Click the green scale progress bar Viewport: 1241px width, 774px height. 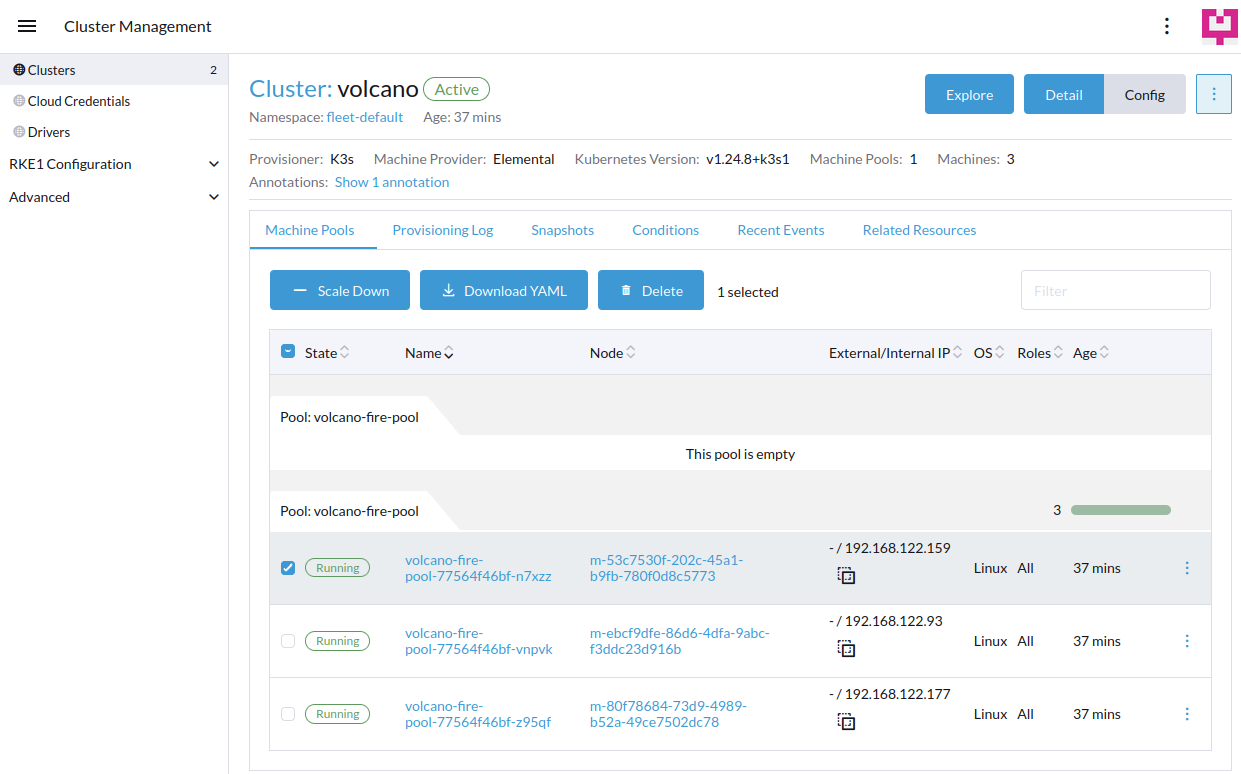tap(1120, 509)
